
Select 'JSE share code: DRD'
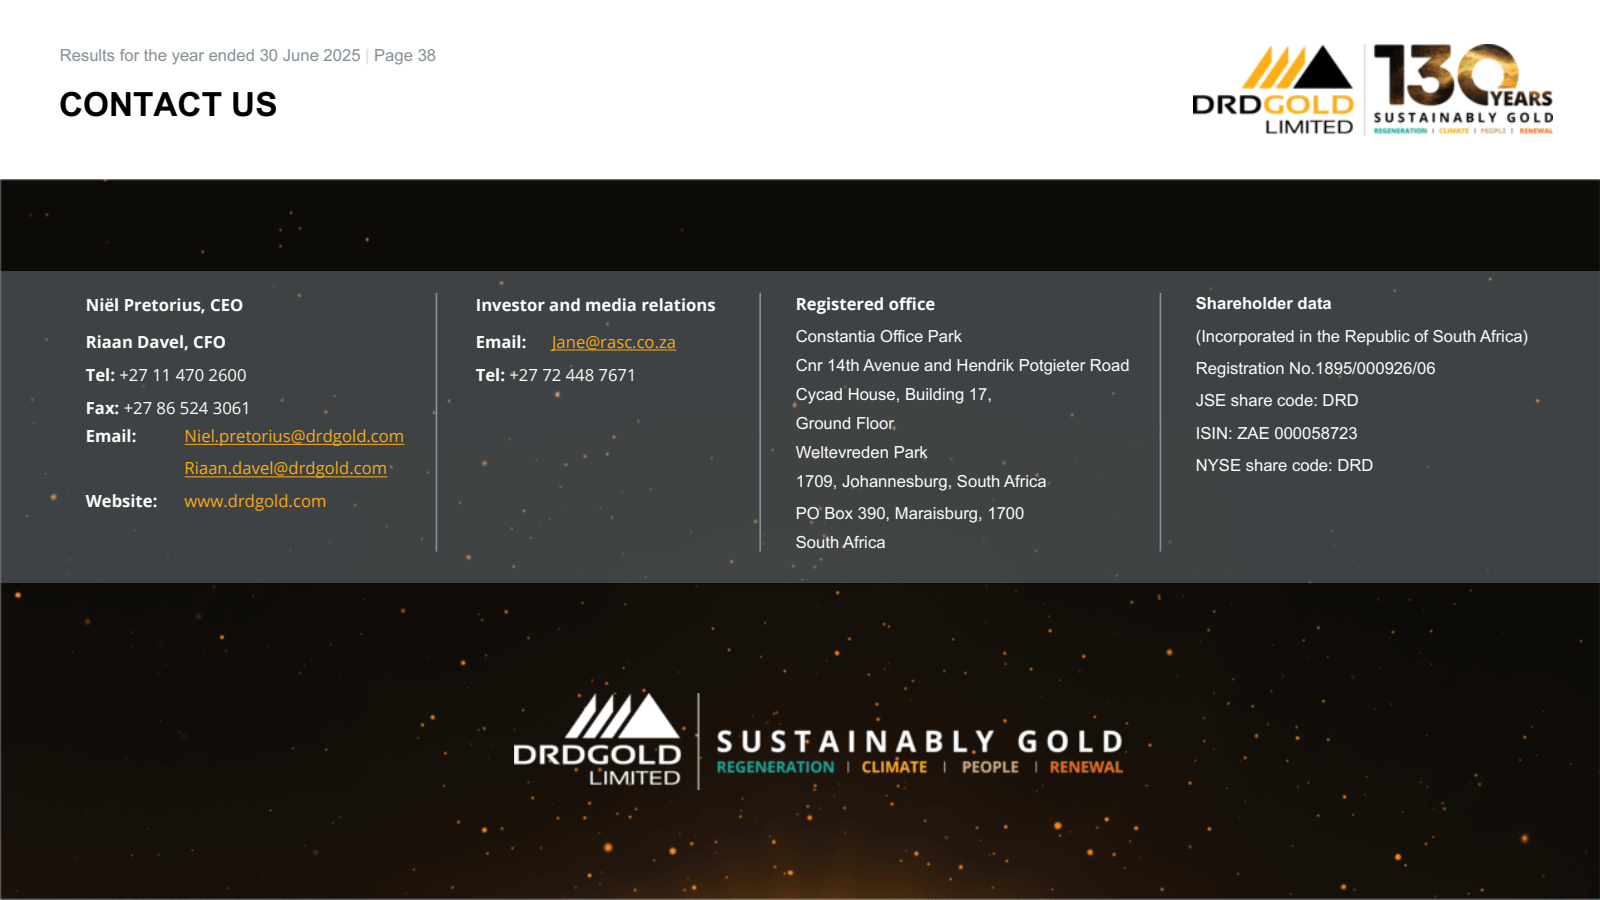(1277, 400)
